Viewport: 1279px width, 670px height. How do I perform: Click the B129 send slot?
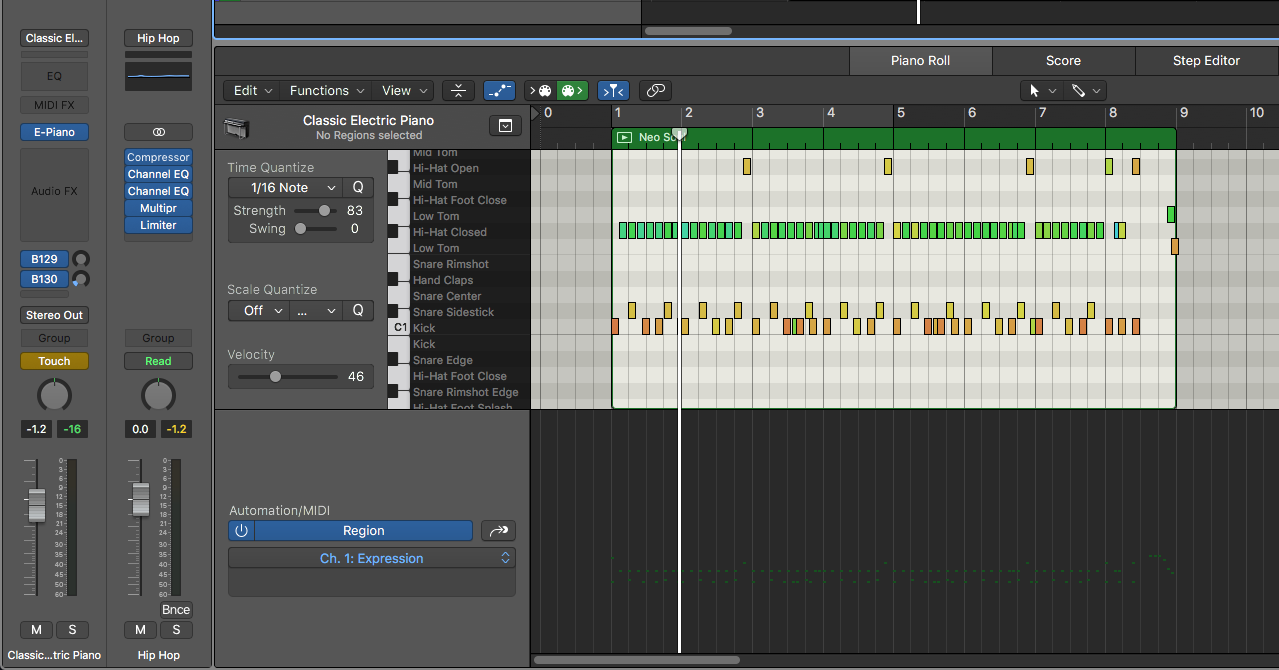coord(44,259)
